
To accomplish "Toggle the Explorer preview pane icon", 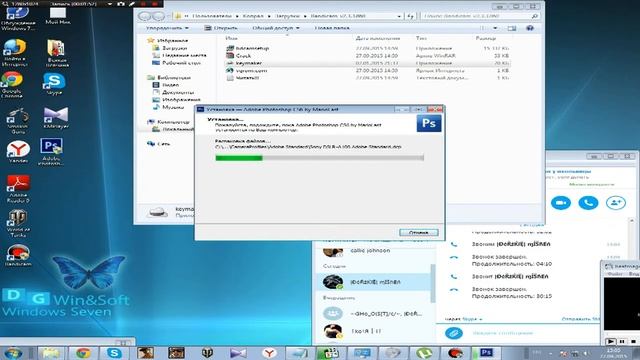I will tap(512, 28).
